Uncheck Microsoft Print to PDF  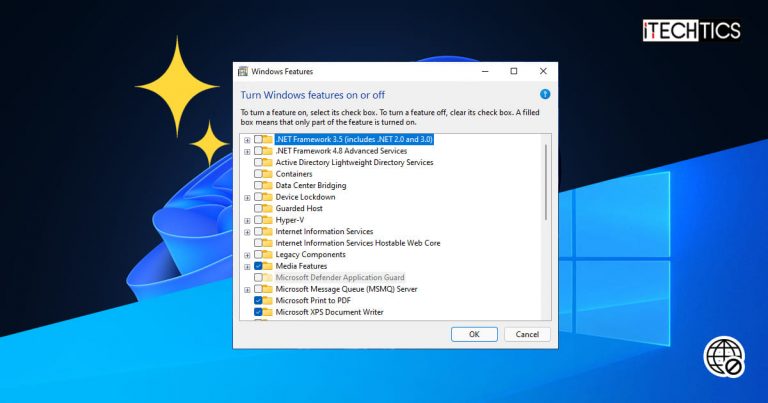[x=258, y=300]
